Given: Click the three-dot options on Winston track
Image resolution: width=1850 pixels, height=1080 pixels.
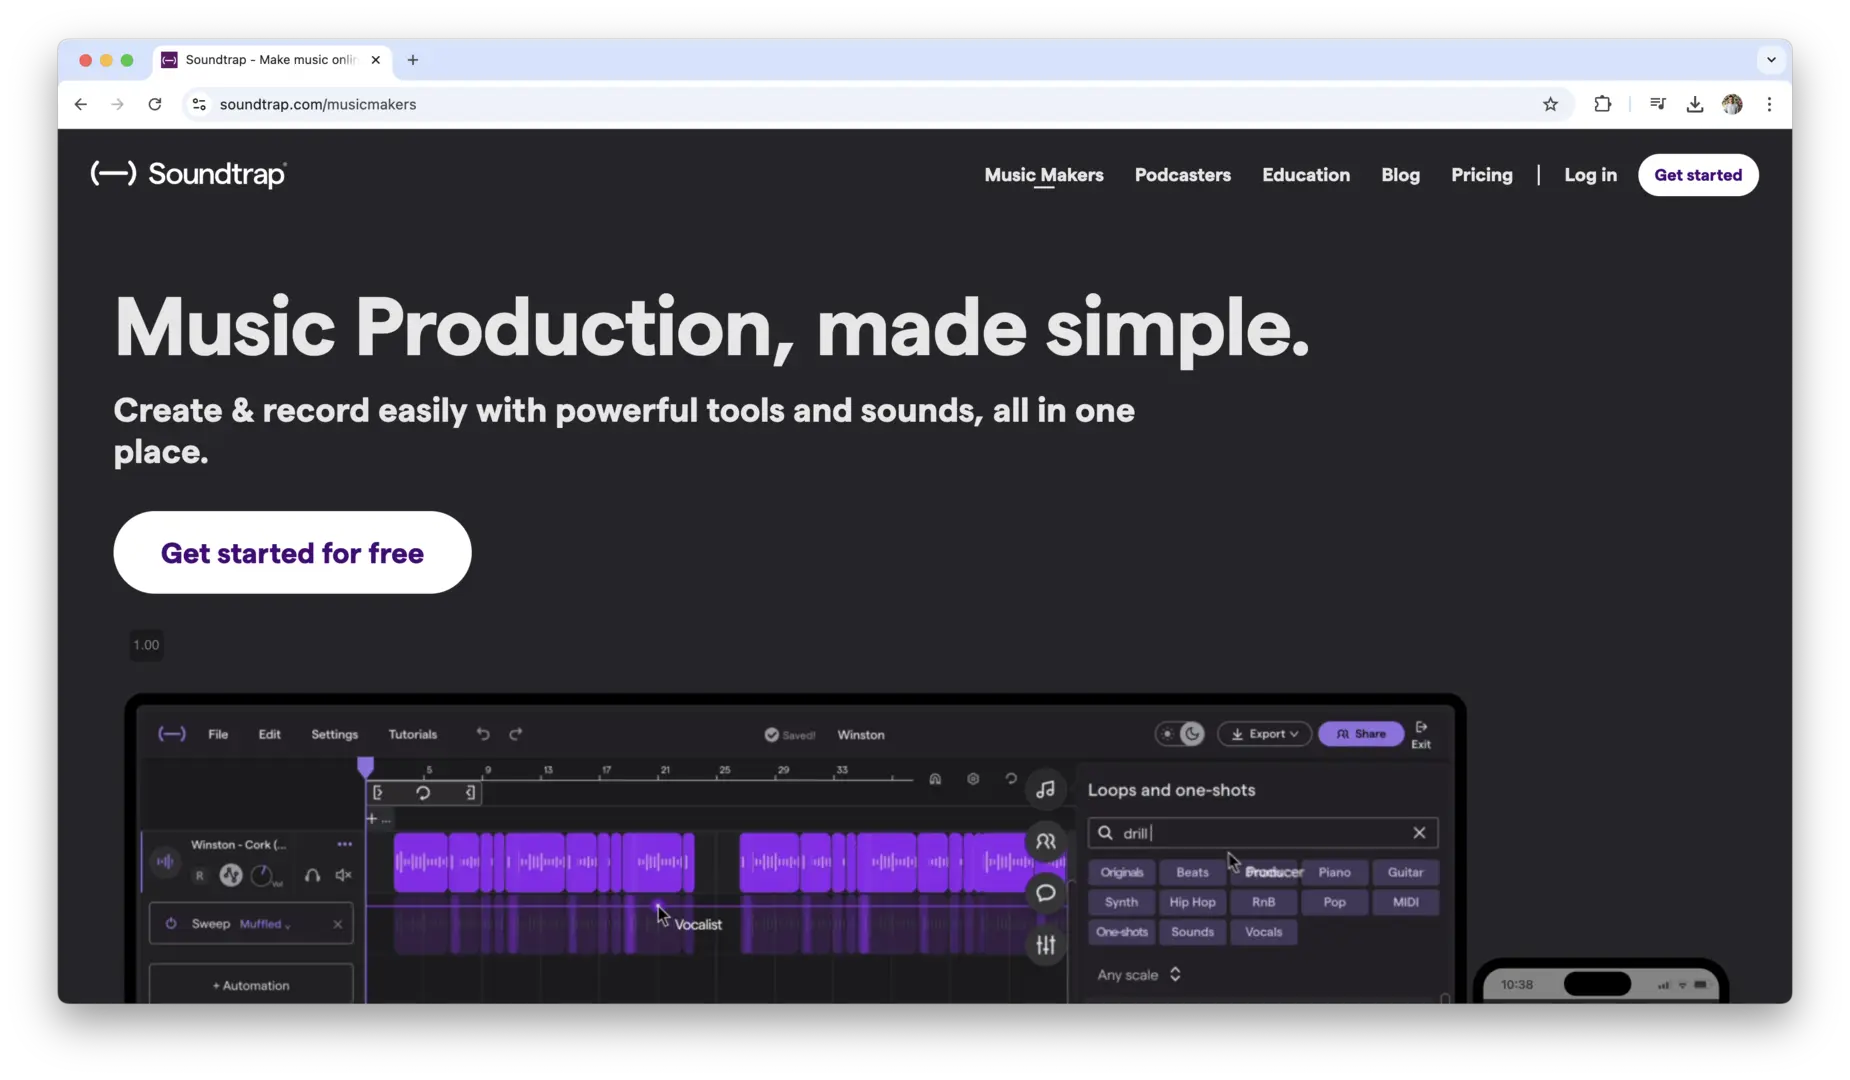Looking at the screenshot, I should click(x=345, y=845).
